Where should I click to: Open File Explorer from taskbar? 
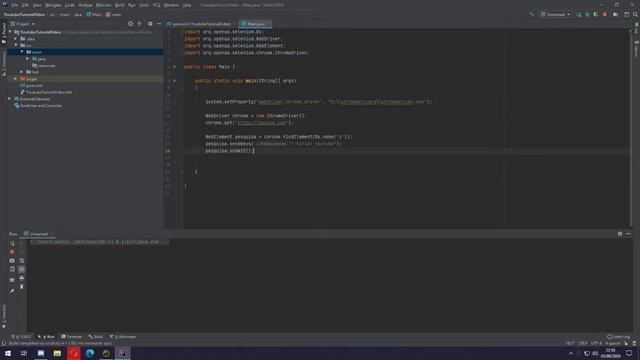[x=57, y=353]
